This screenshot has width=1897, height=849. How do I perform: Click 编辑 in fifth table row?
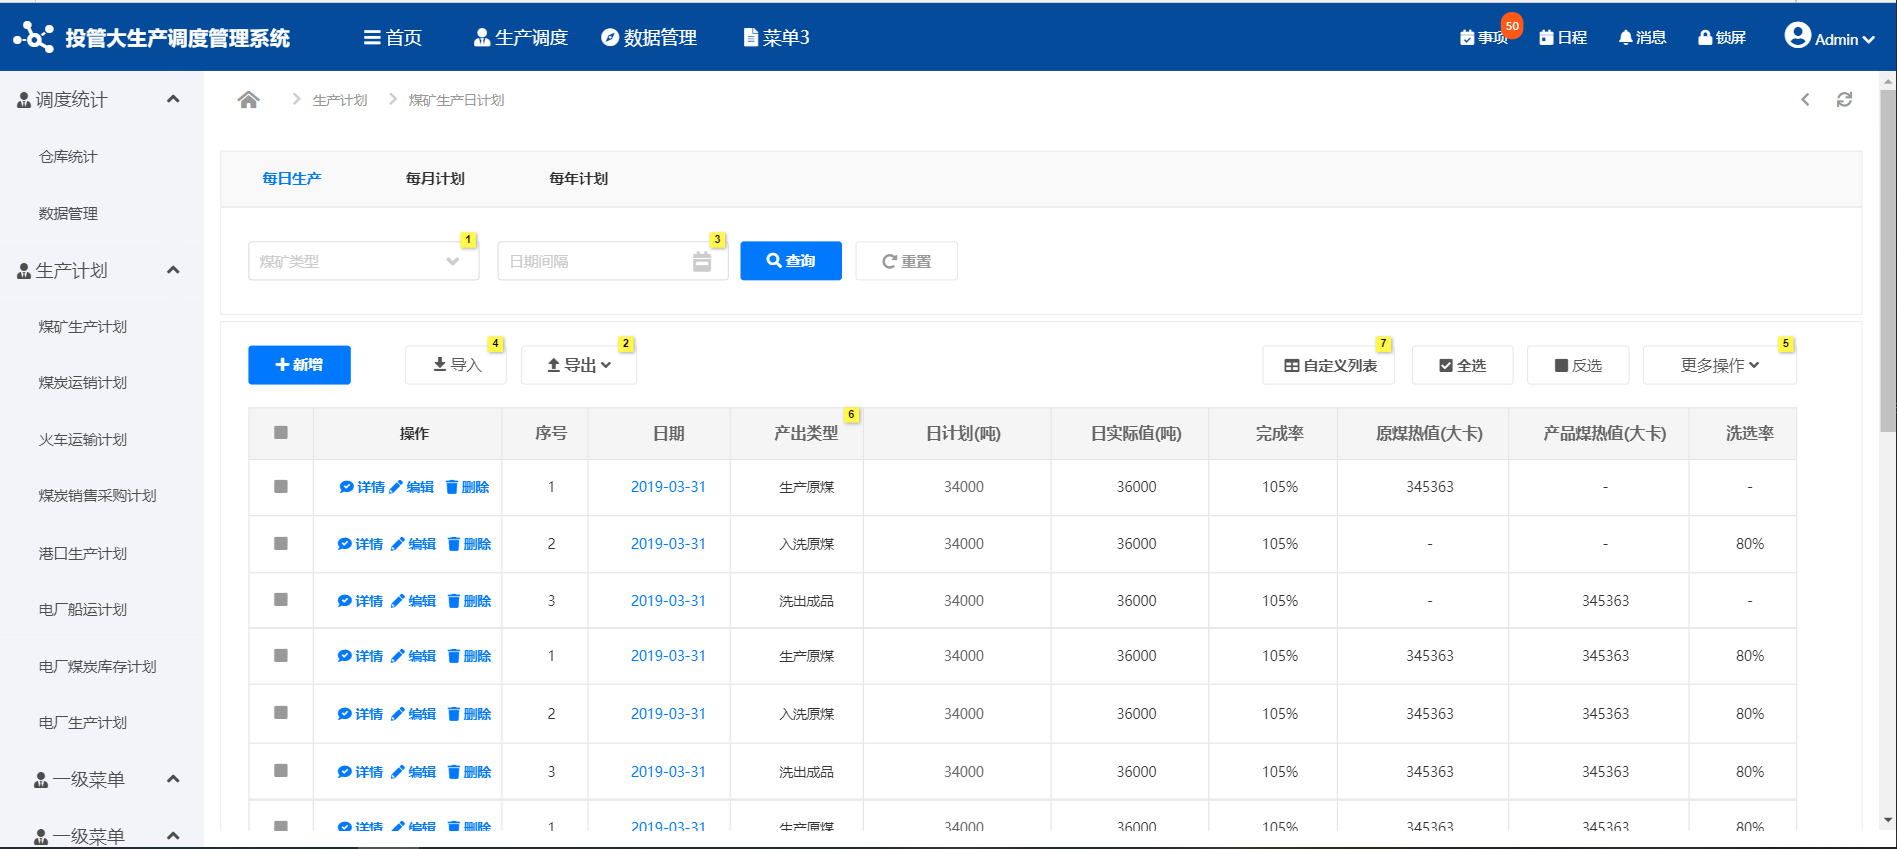(x=413, y=714)
